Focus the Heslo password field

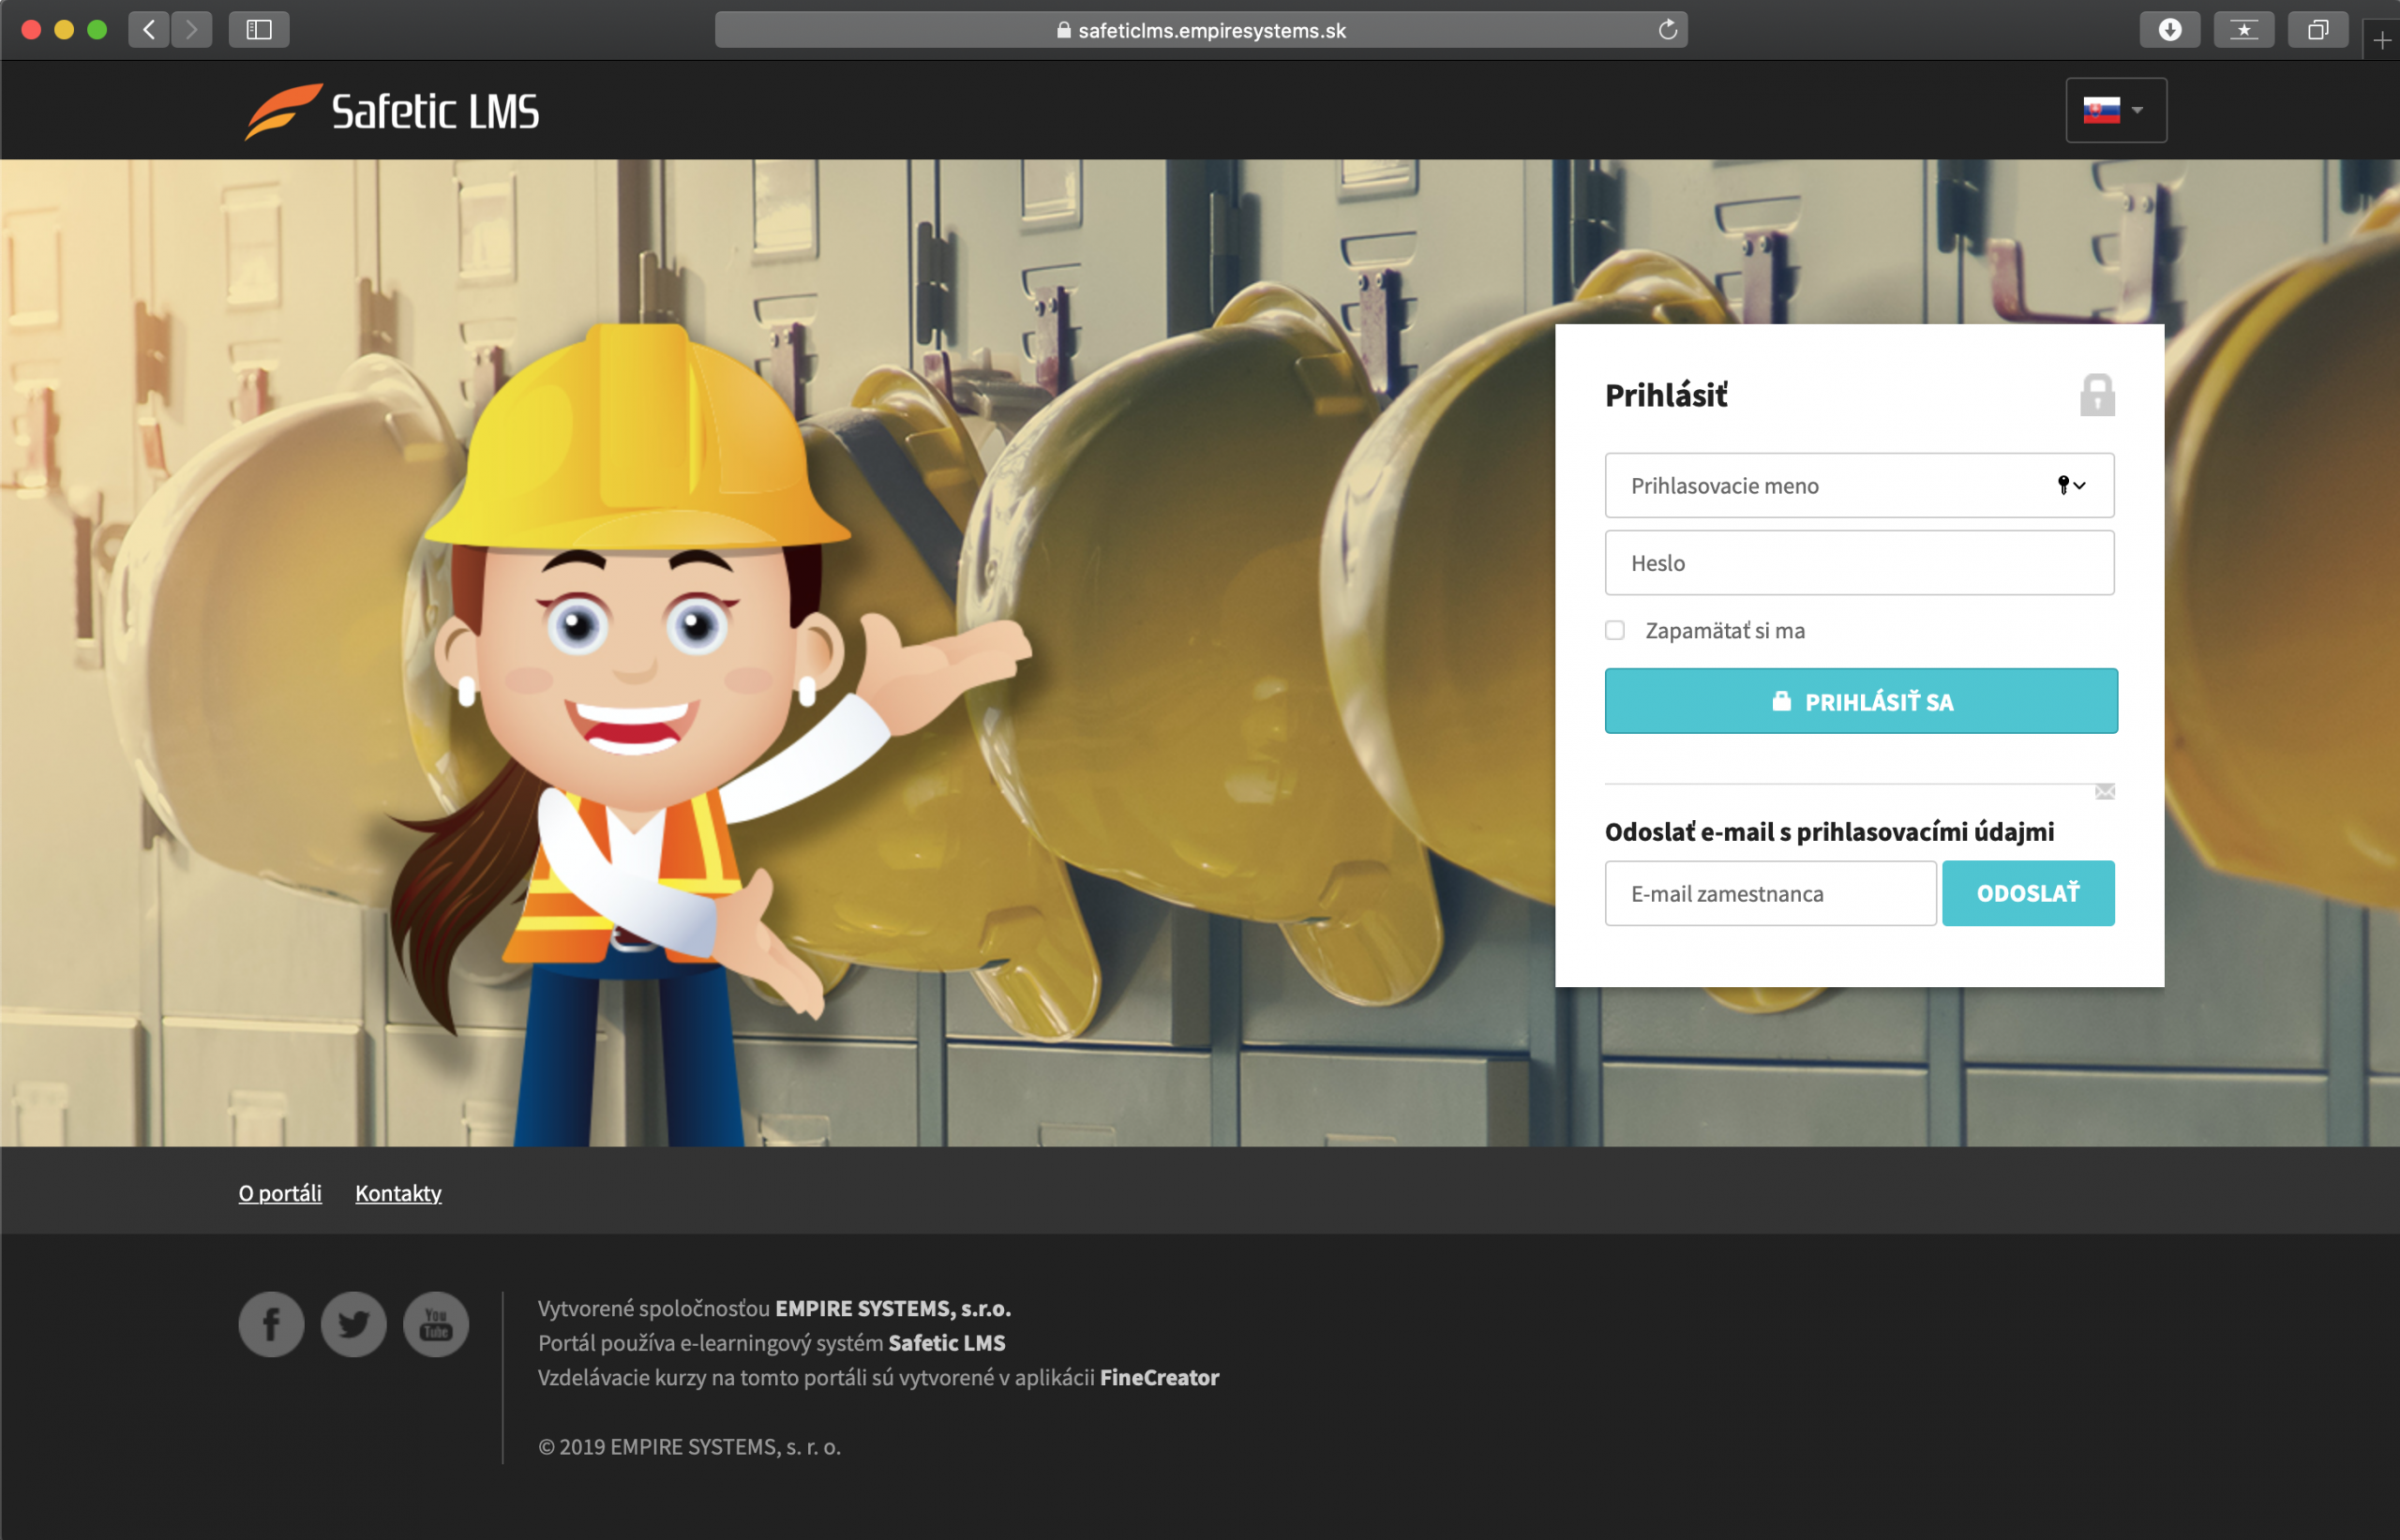pyautogui.click(x=1859, y=563)
